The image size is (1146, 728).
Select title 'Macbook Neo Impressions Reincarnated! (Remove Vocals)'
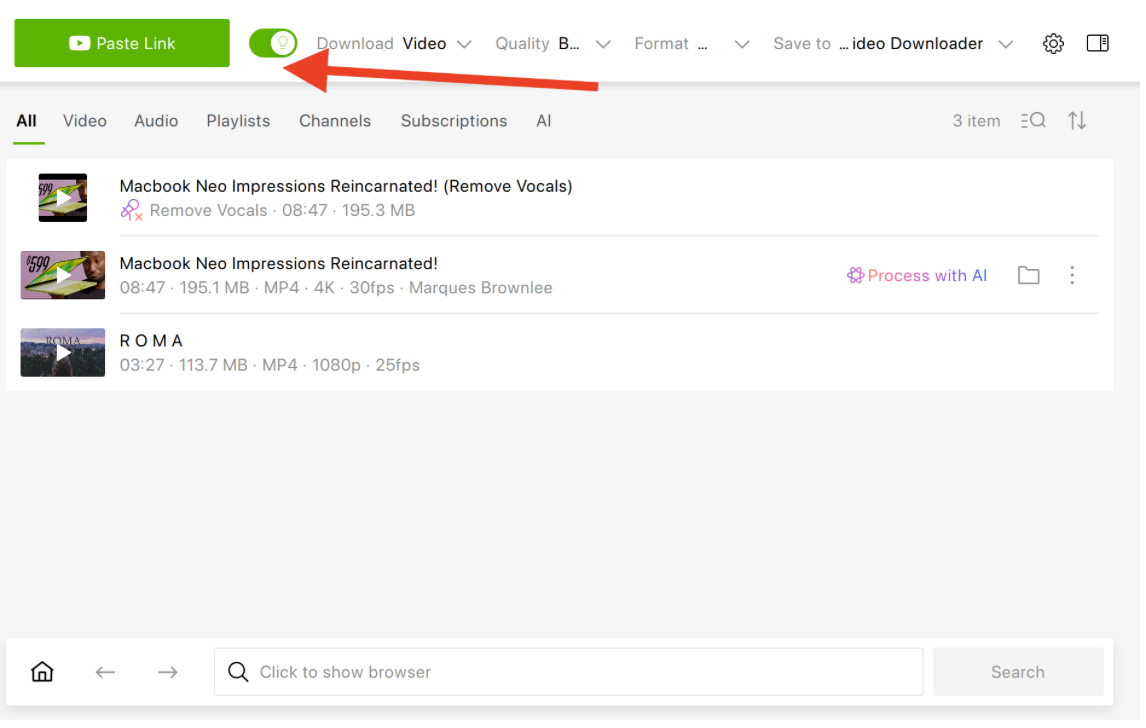point(346,186)
